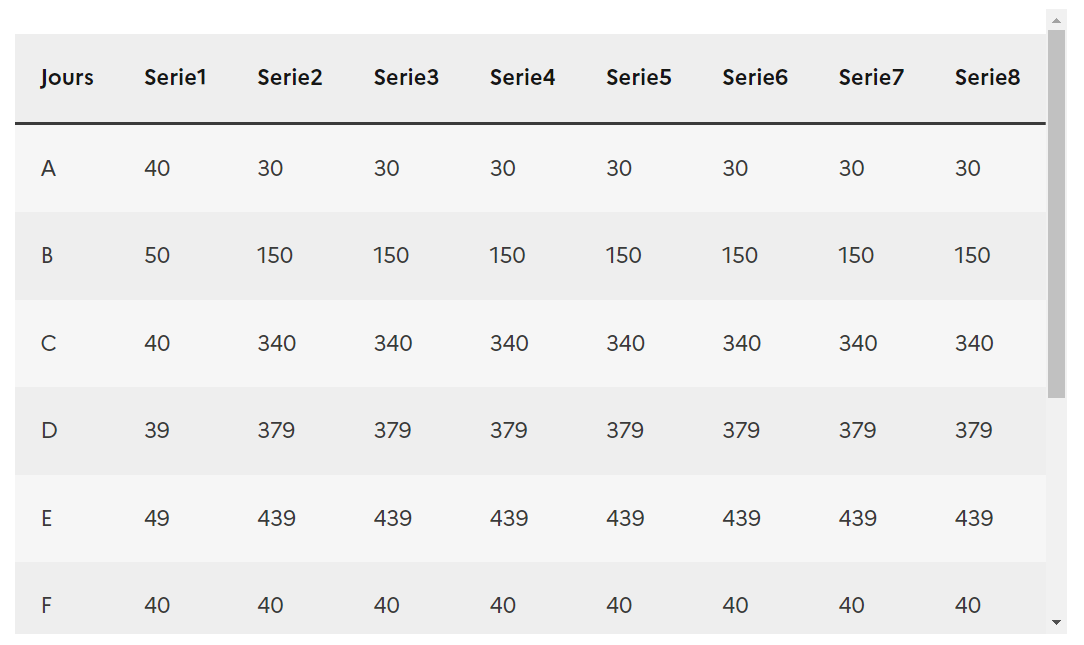Click the scrollbar down arrow
The width and height of the screenshot is (1084, 645).
(1056, 622)
